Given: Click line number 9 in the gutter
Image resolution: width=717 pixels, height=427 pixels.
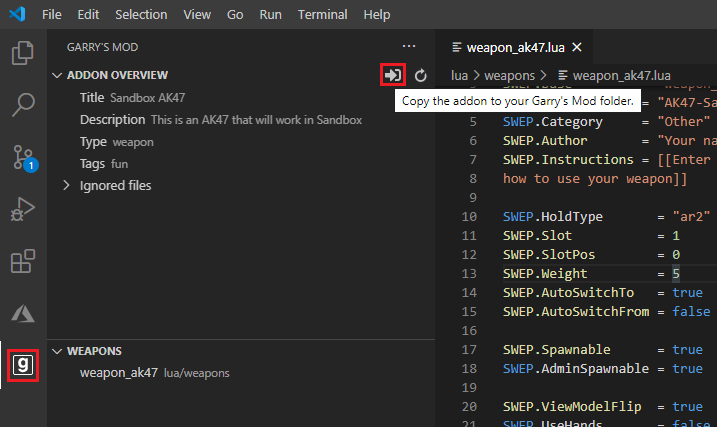Looking at the screenshot, I should [473, 197].
